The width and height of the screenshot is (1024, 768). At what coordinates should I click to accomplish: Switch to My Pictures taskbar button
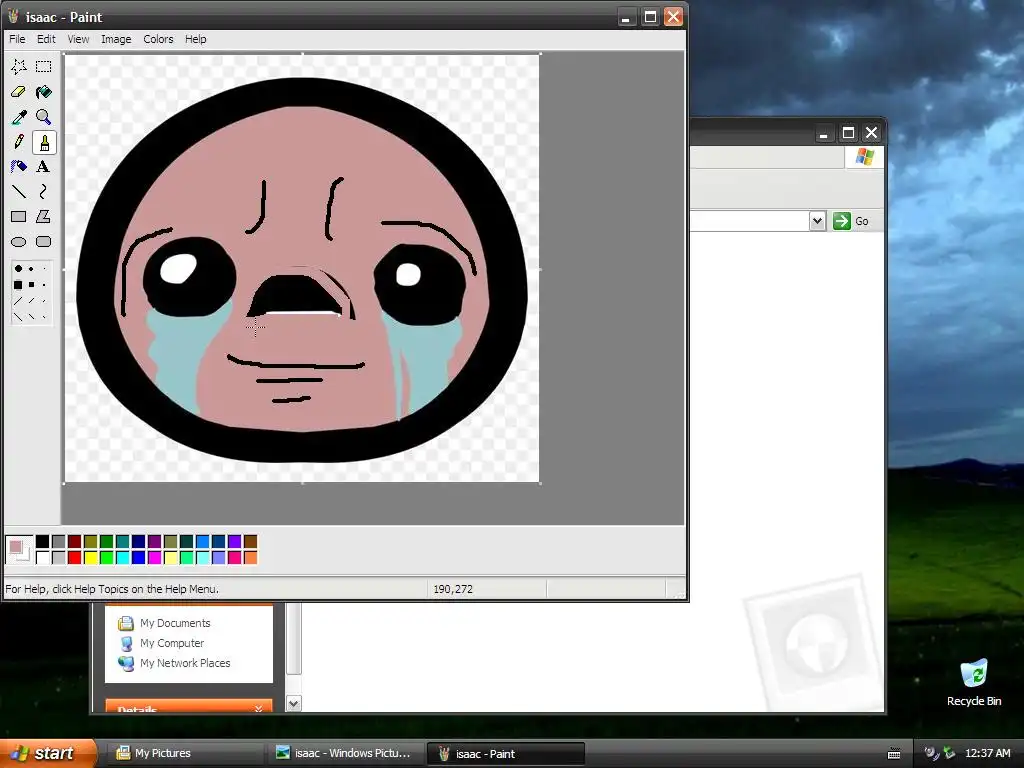[184, 753]
